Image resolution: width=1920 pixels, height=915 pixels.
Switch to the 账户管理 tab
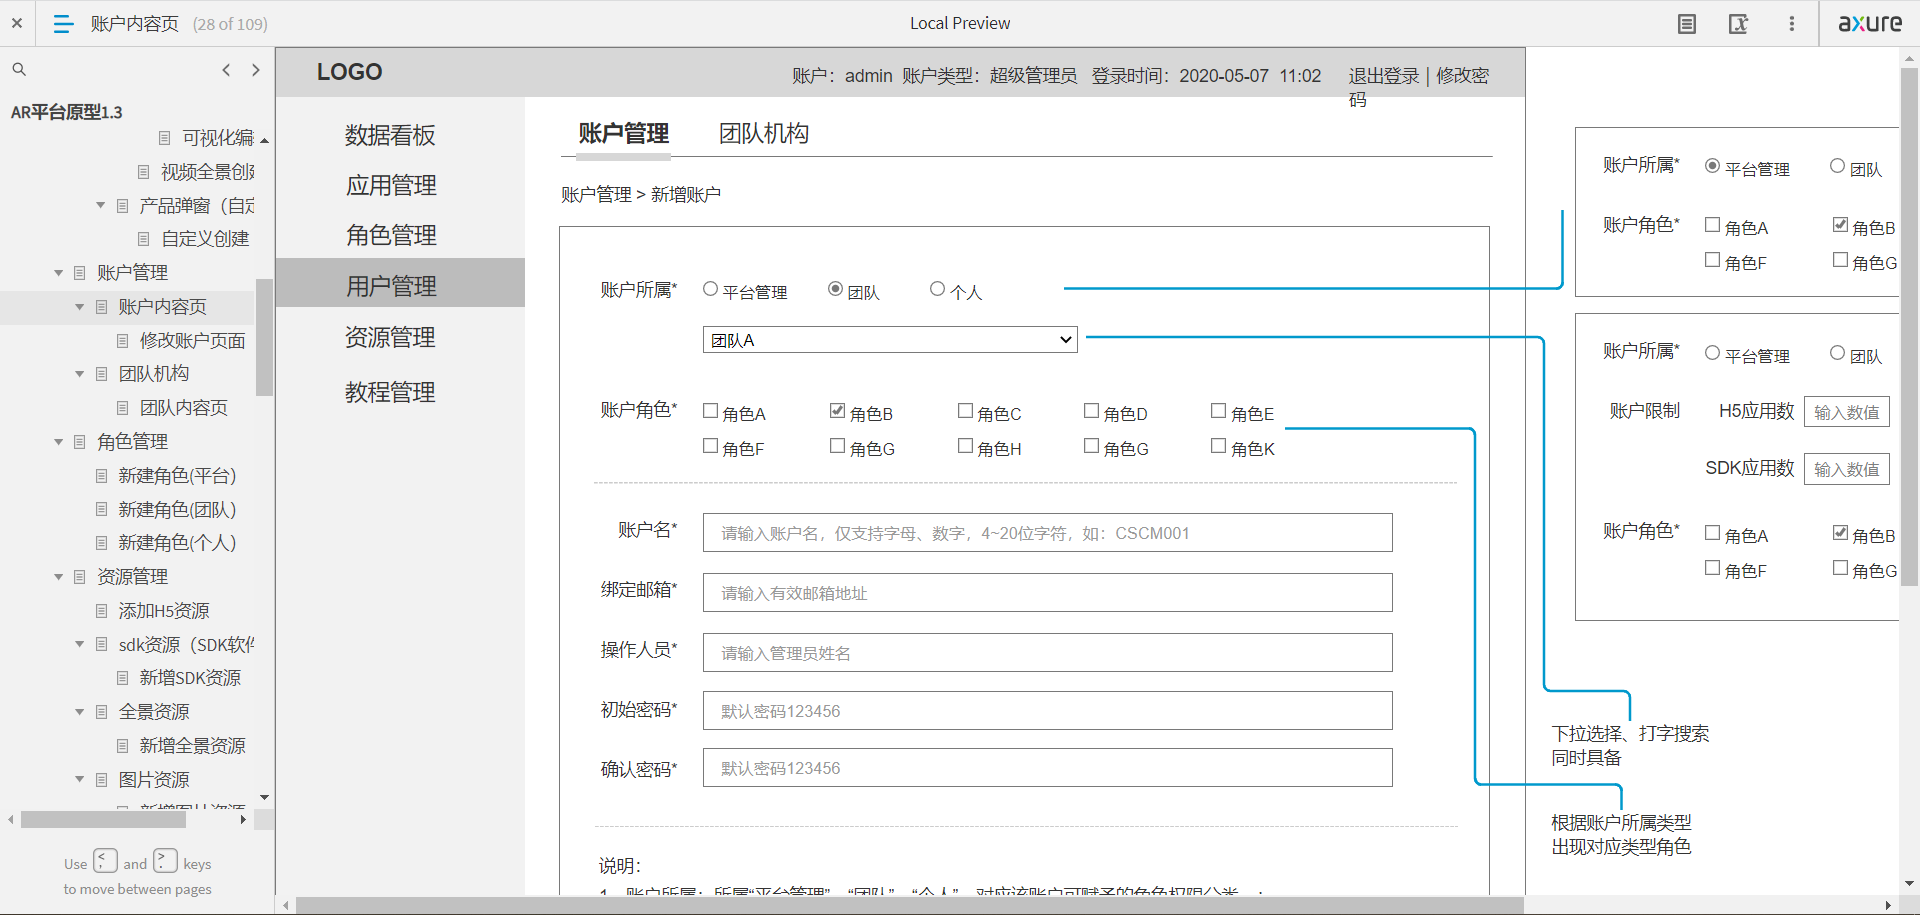point(624,133)
